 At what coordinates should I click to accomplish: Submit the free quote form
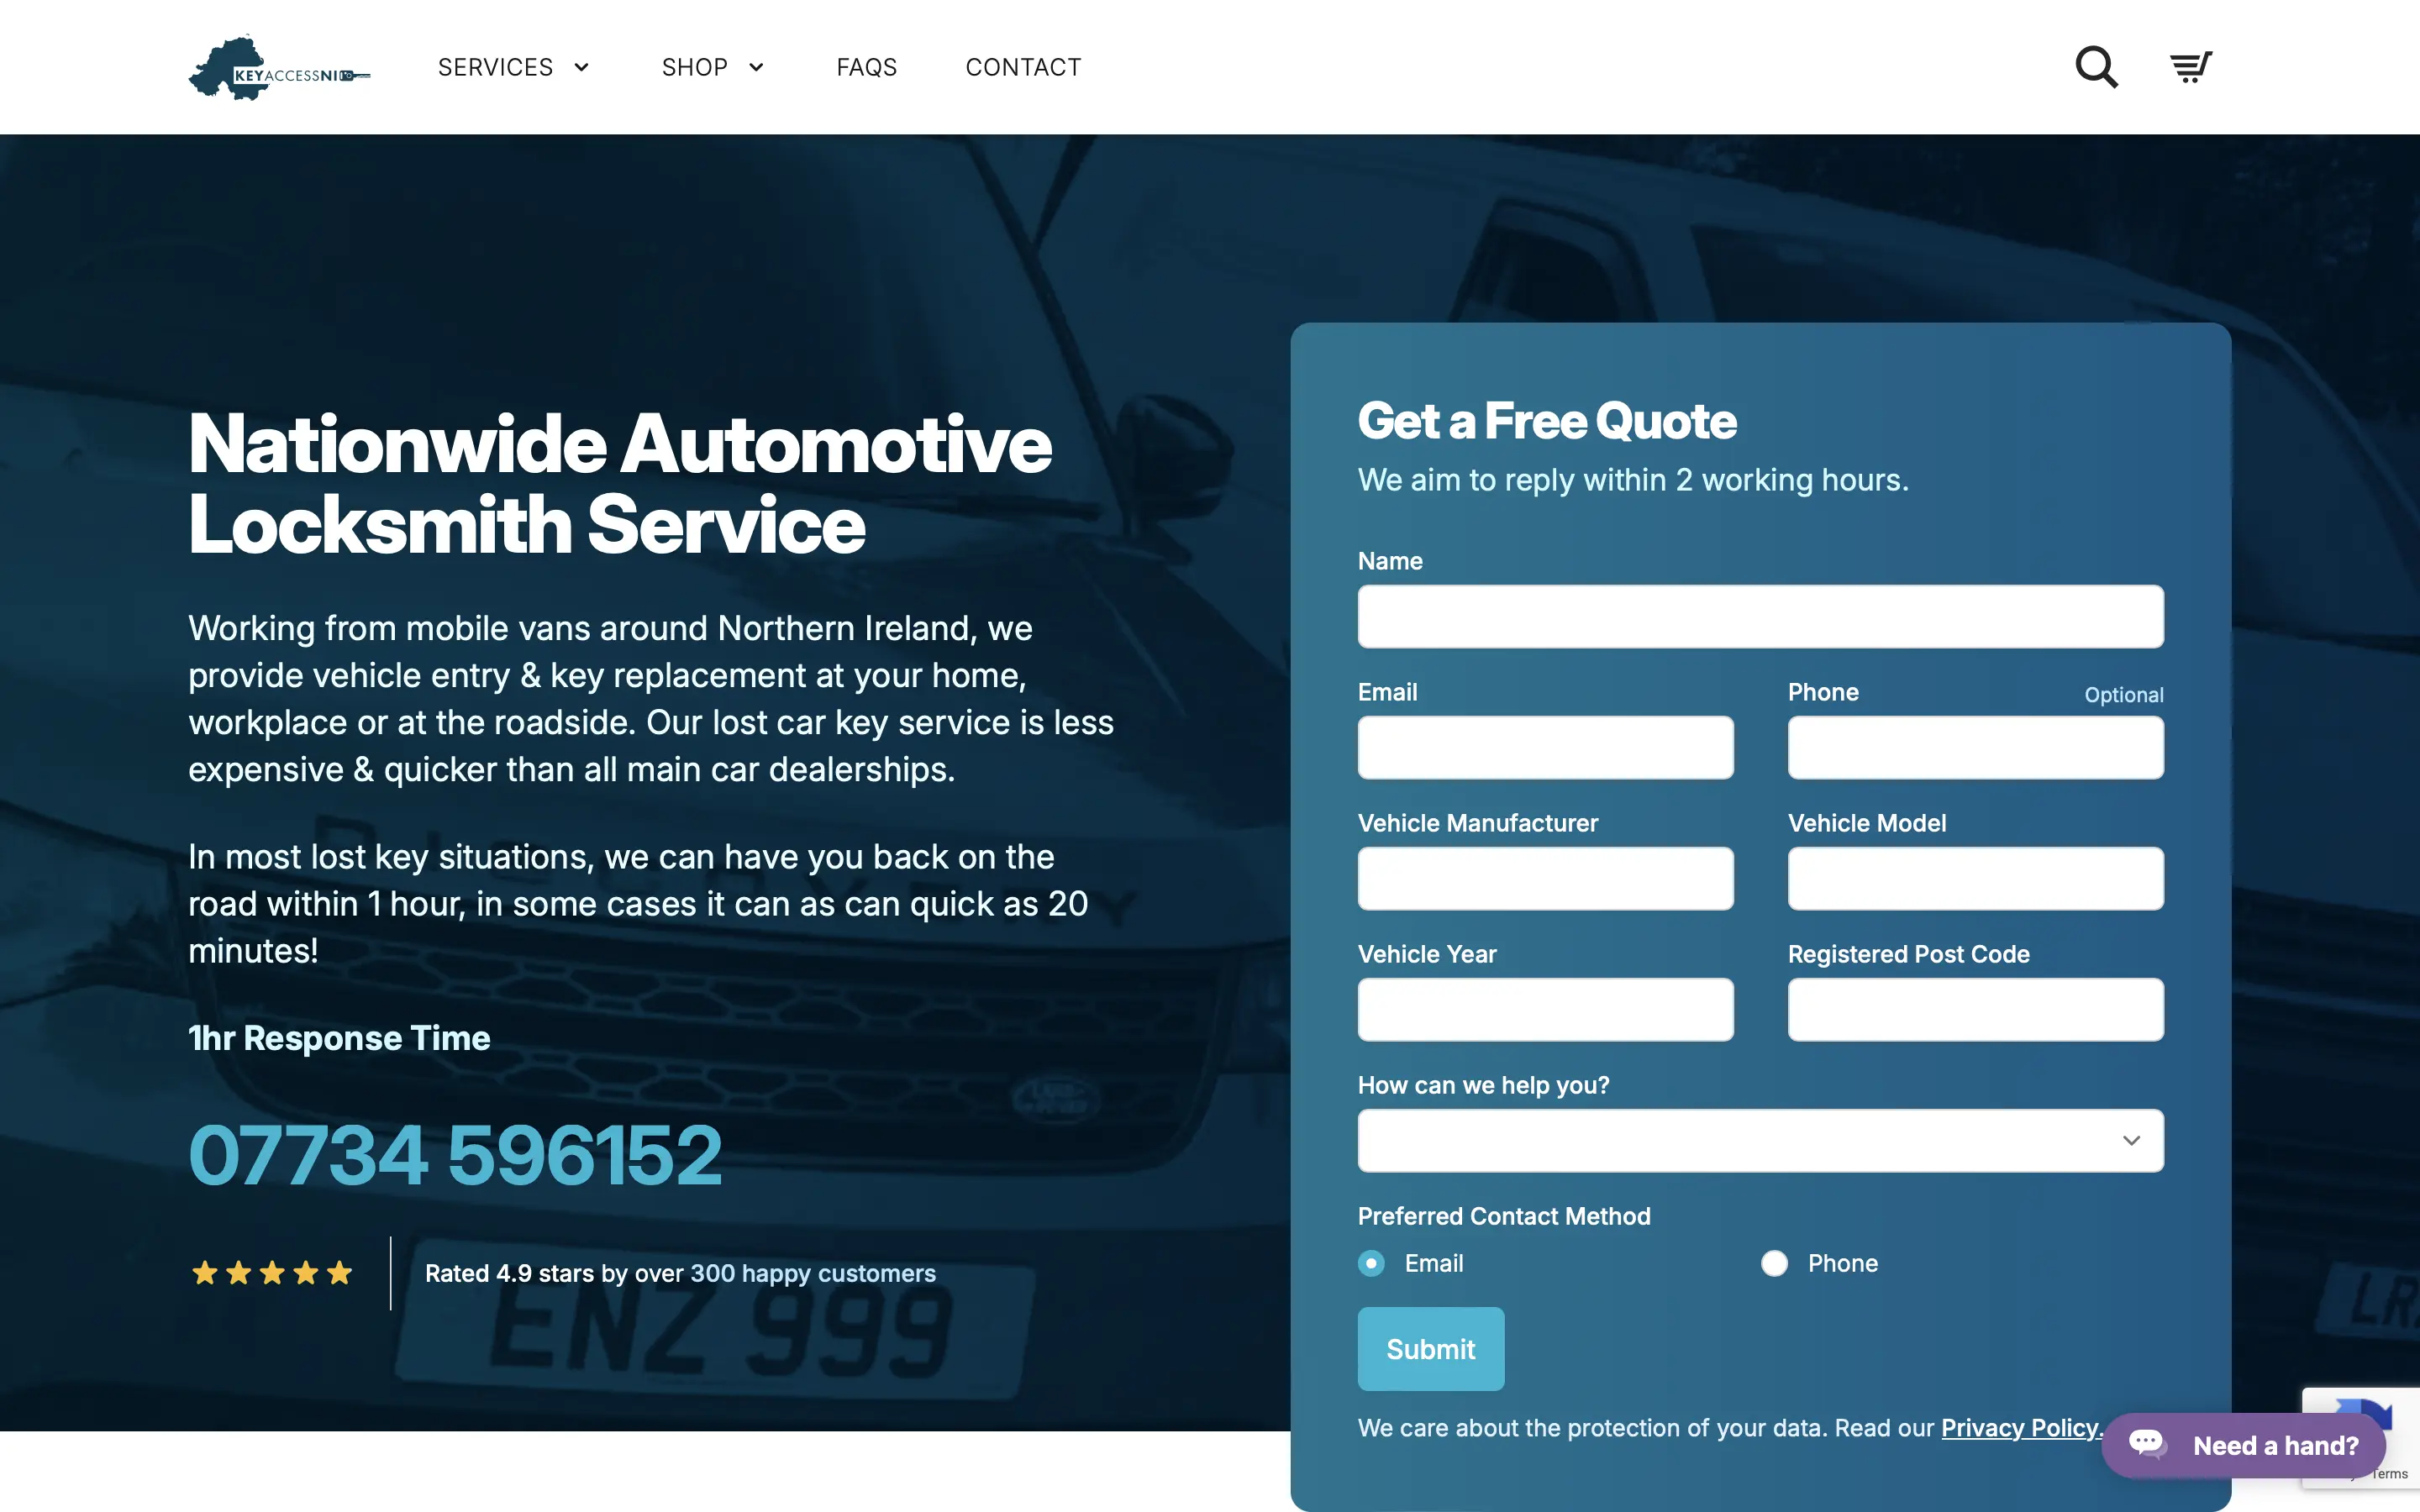pyautogui.click(x=1428, y=1347)
